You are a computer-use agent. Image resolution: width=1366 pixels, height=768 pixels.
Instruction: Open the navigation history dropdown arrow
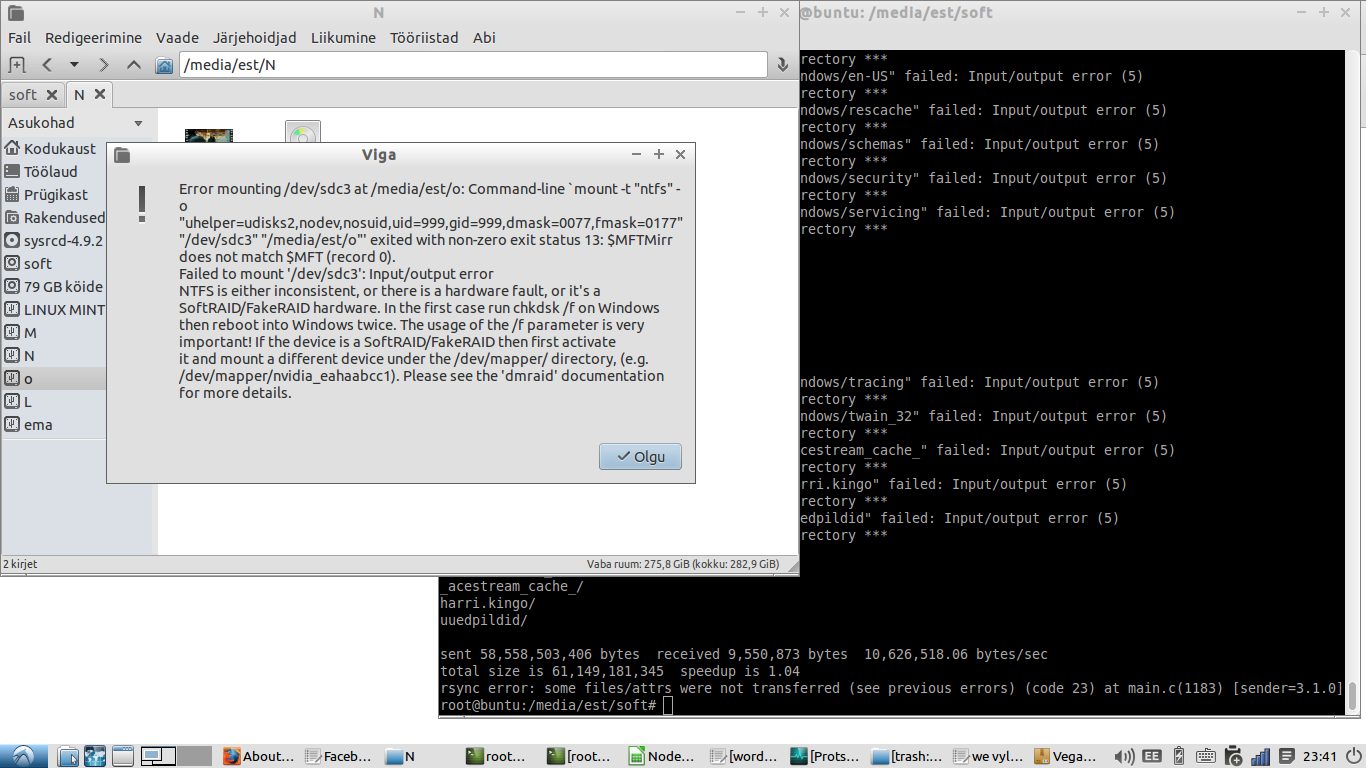pos(74,65)
